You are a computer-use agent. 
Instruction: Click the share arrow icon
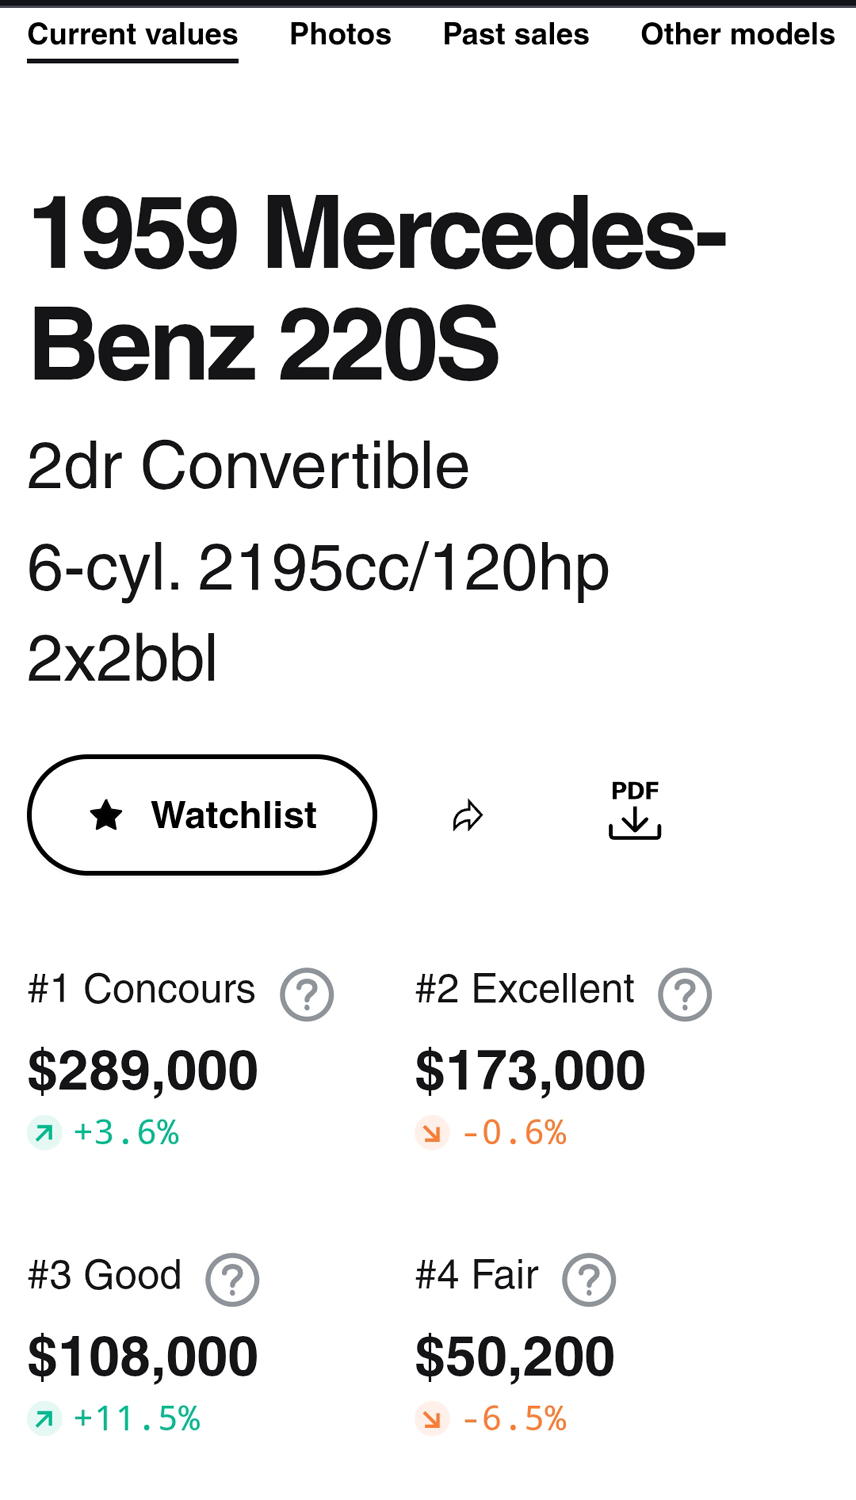click(467, 816)
